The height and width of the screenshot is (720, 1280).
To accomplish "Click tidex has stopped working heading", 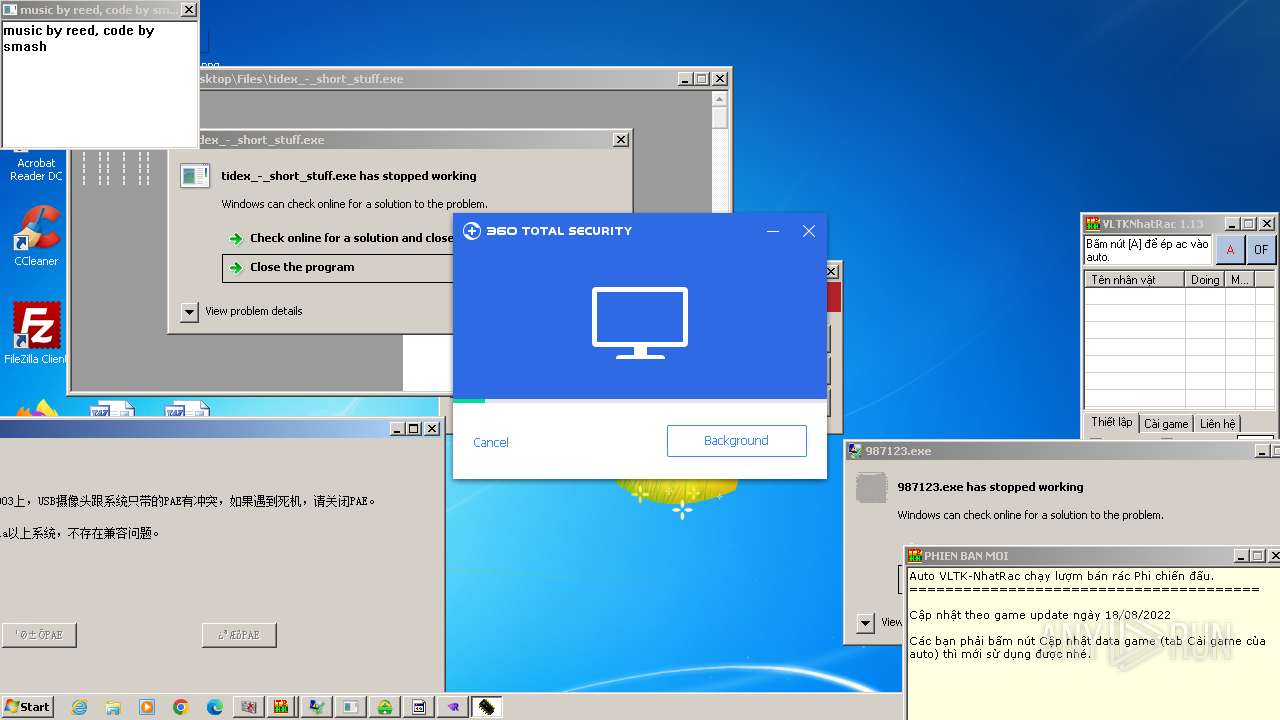I will (x=349, y=176).
